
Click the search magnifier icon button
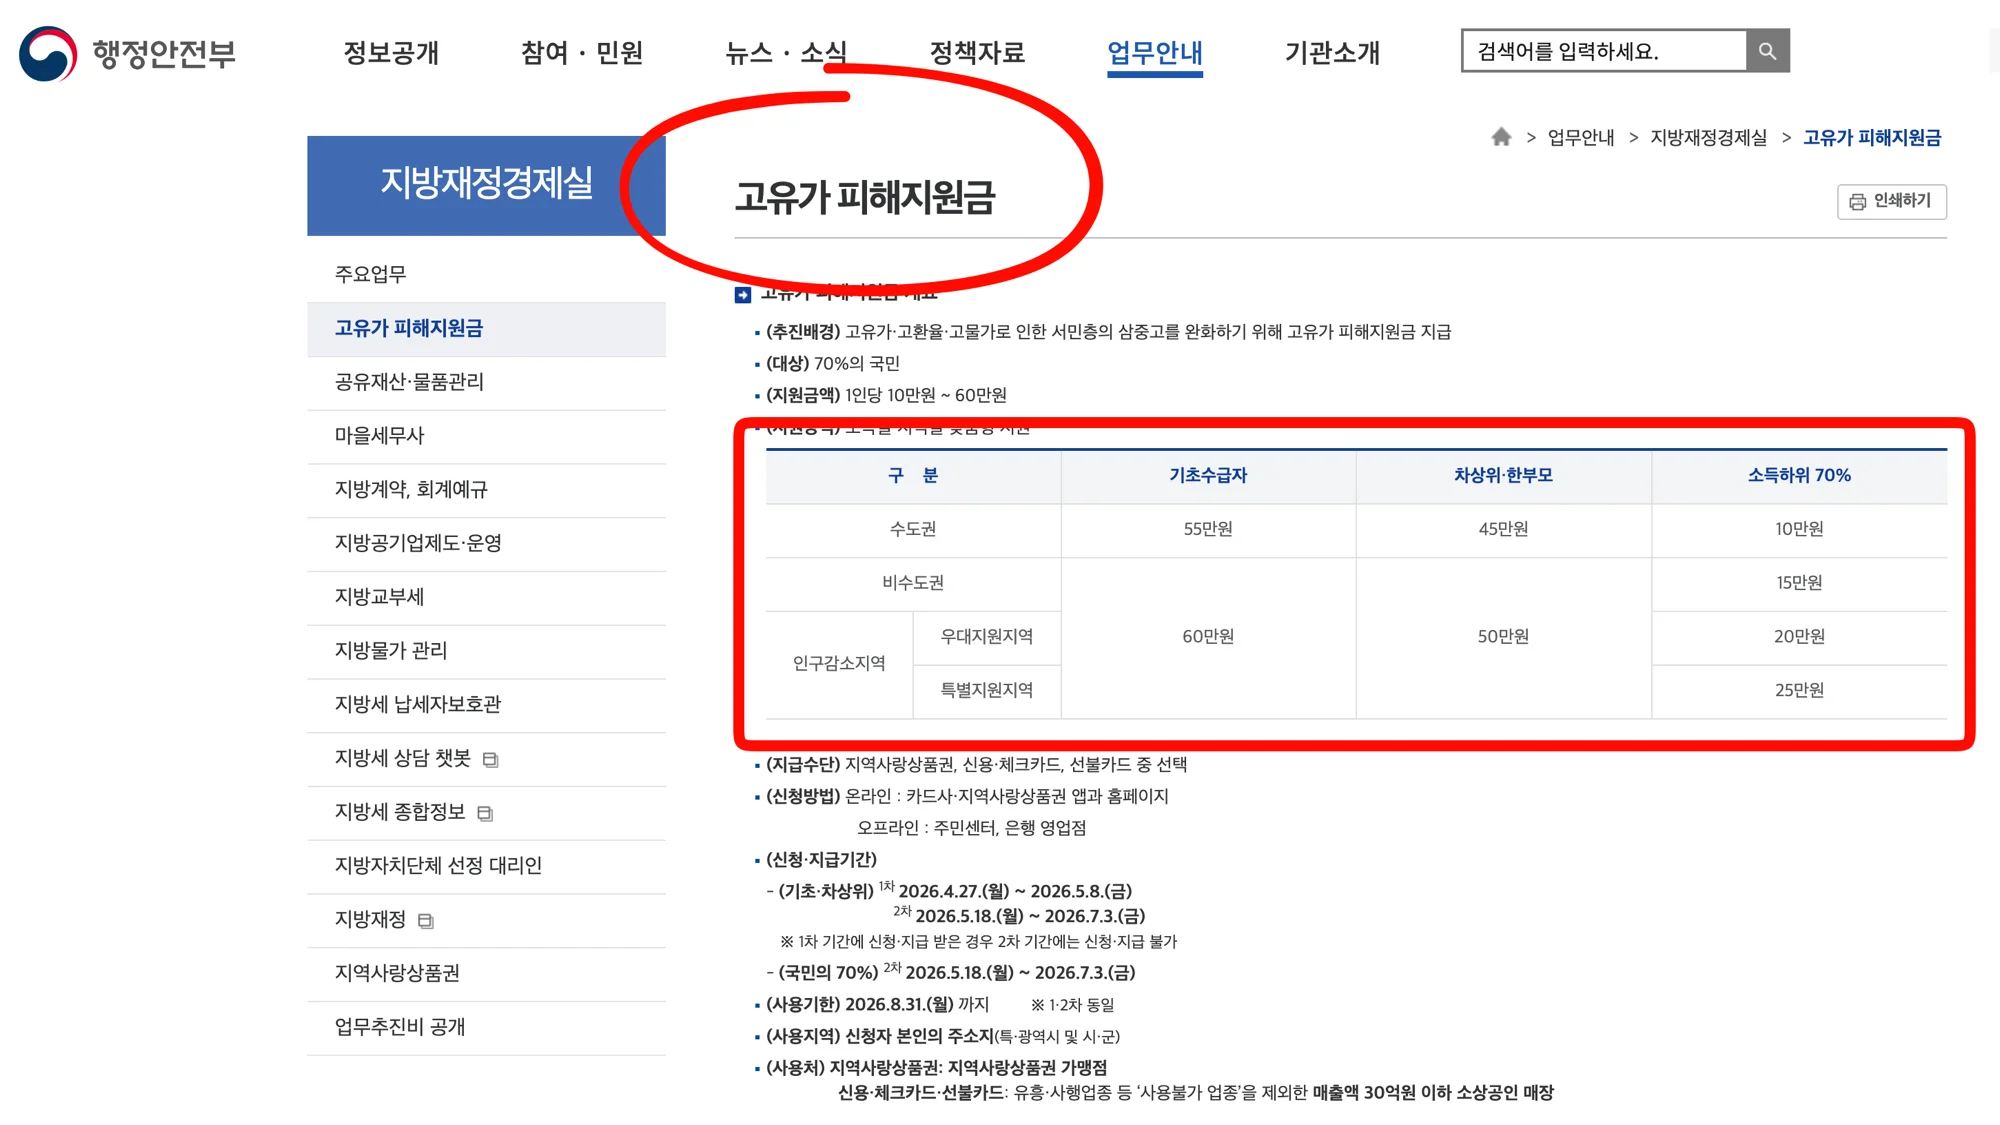[1767, 51]
